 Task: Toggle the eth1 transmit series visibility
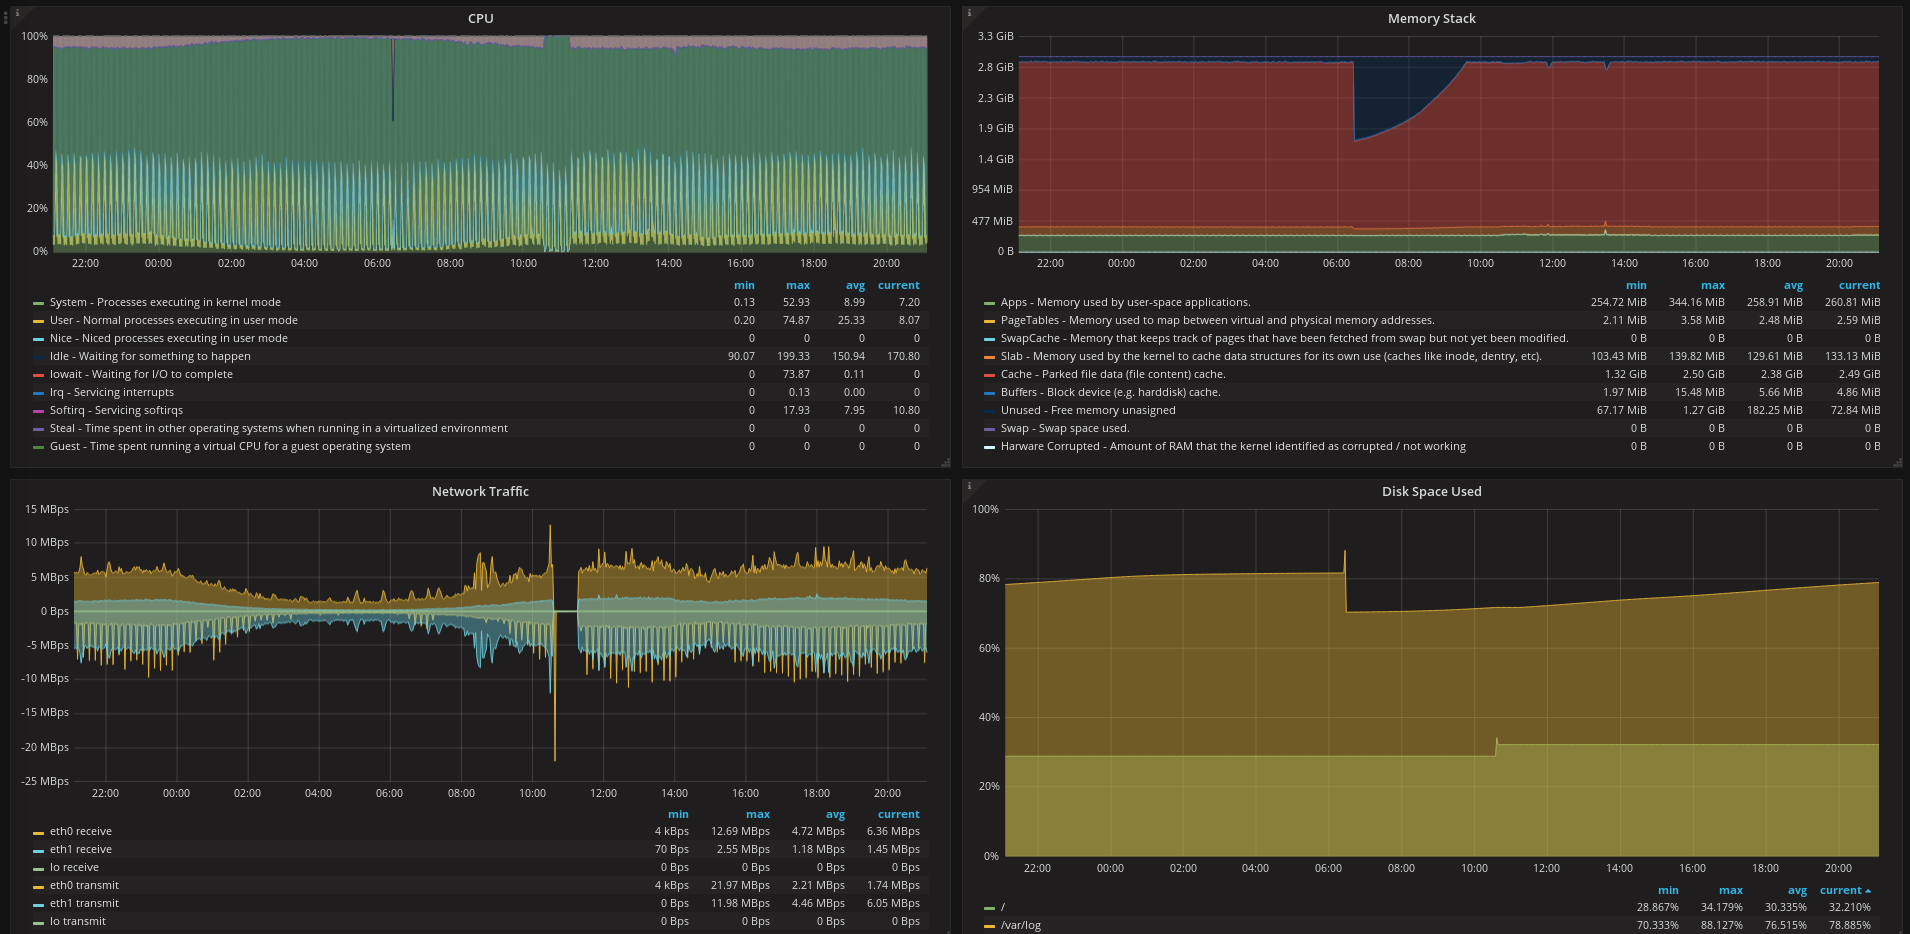coord(84,903)
